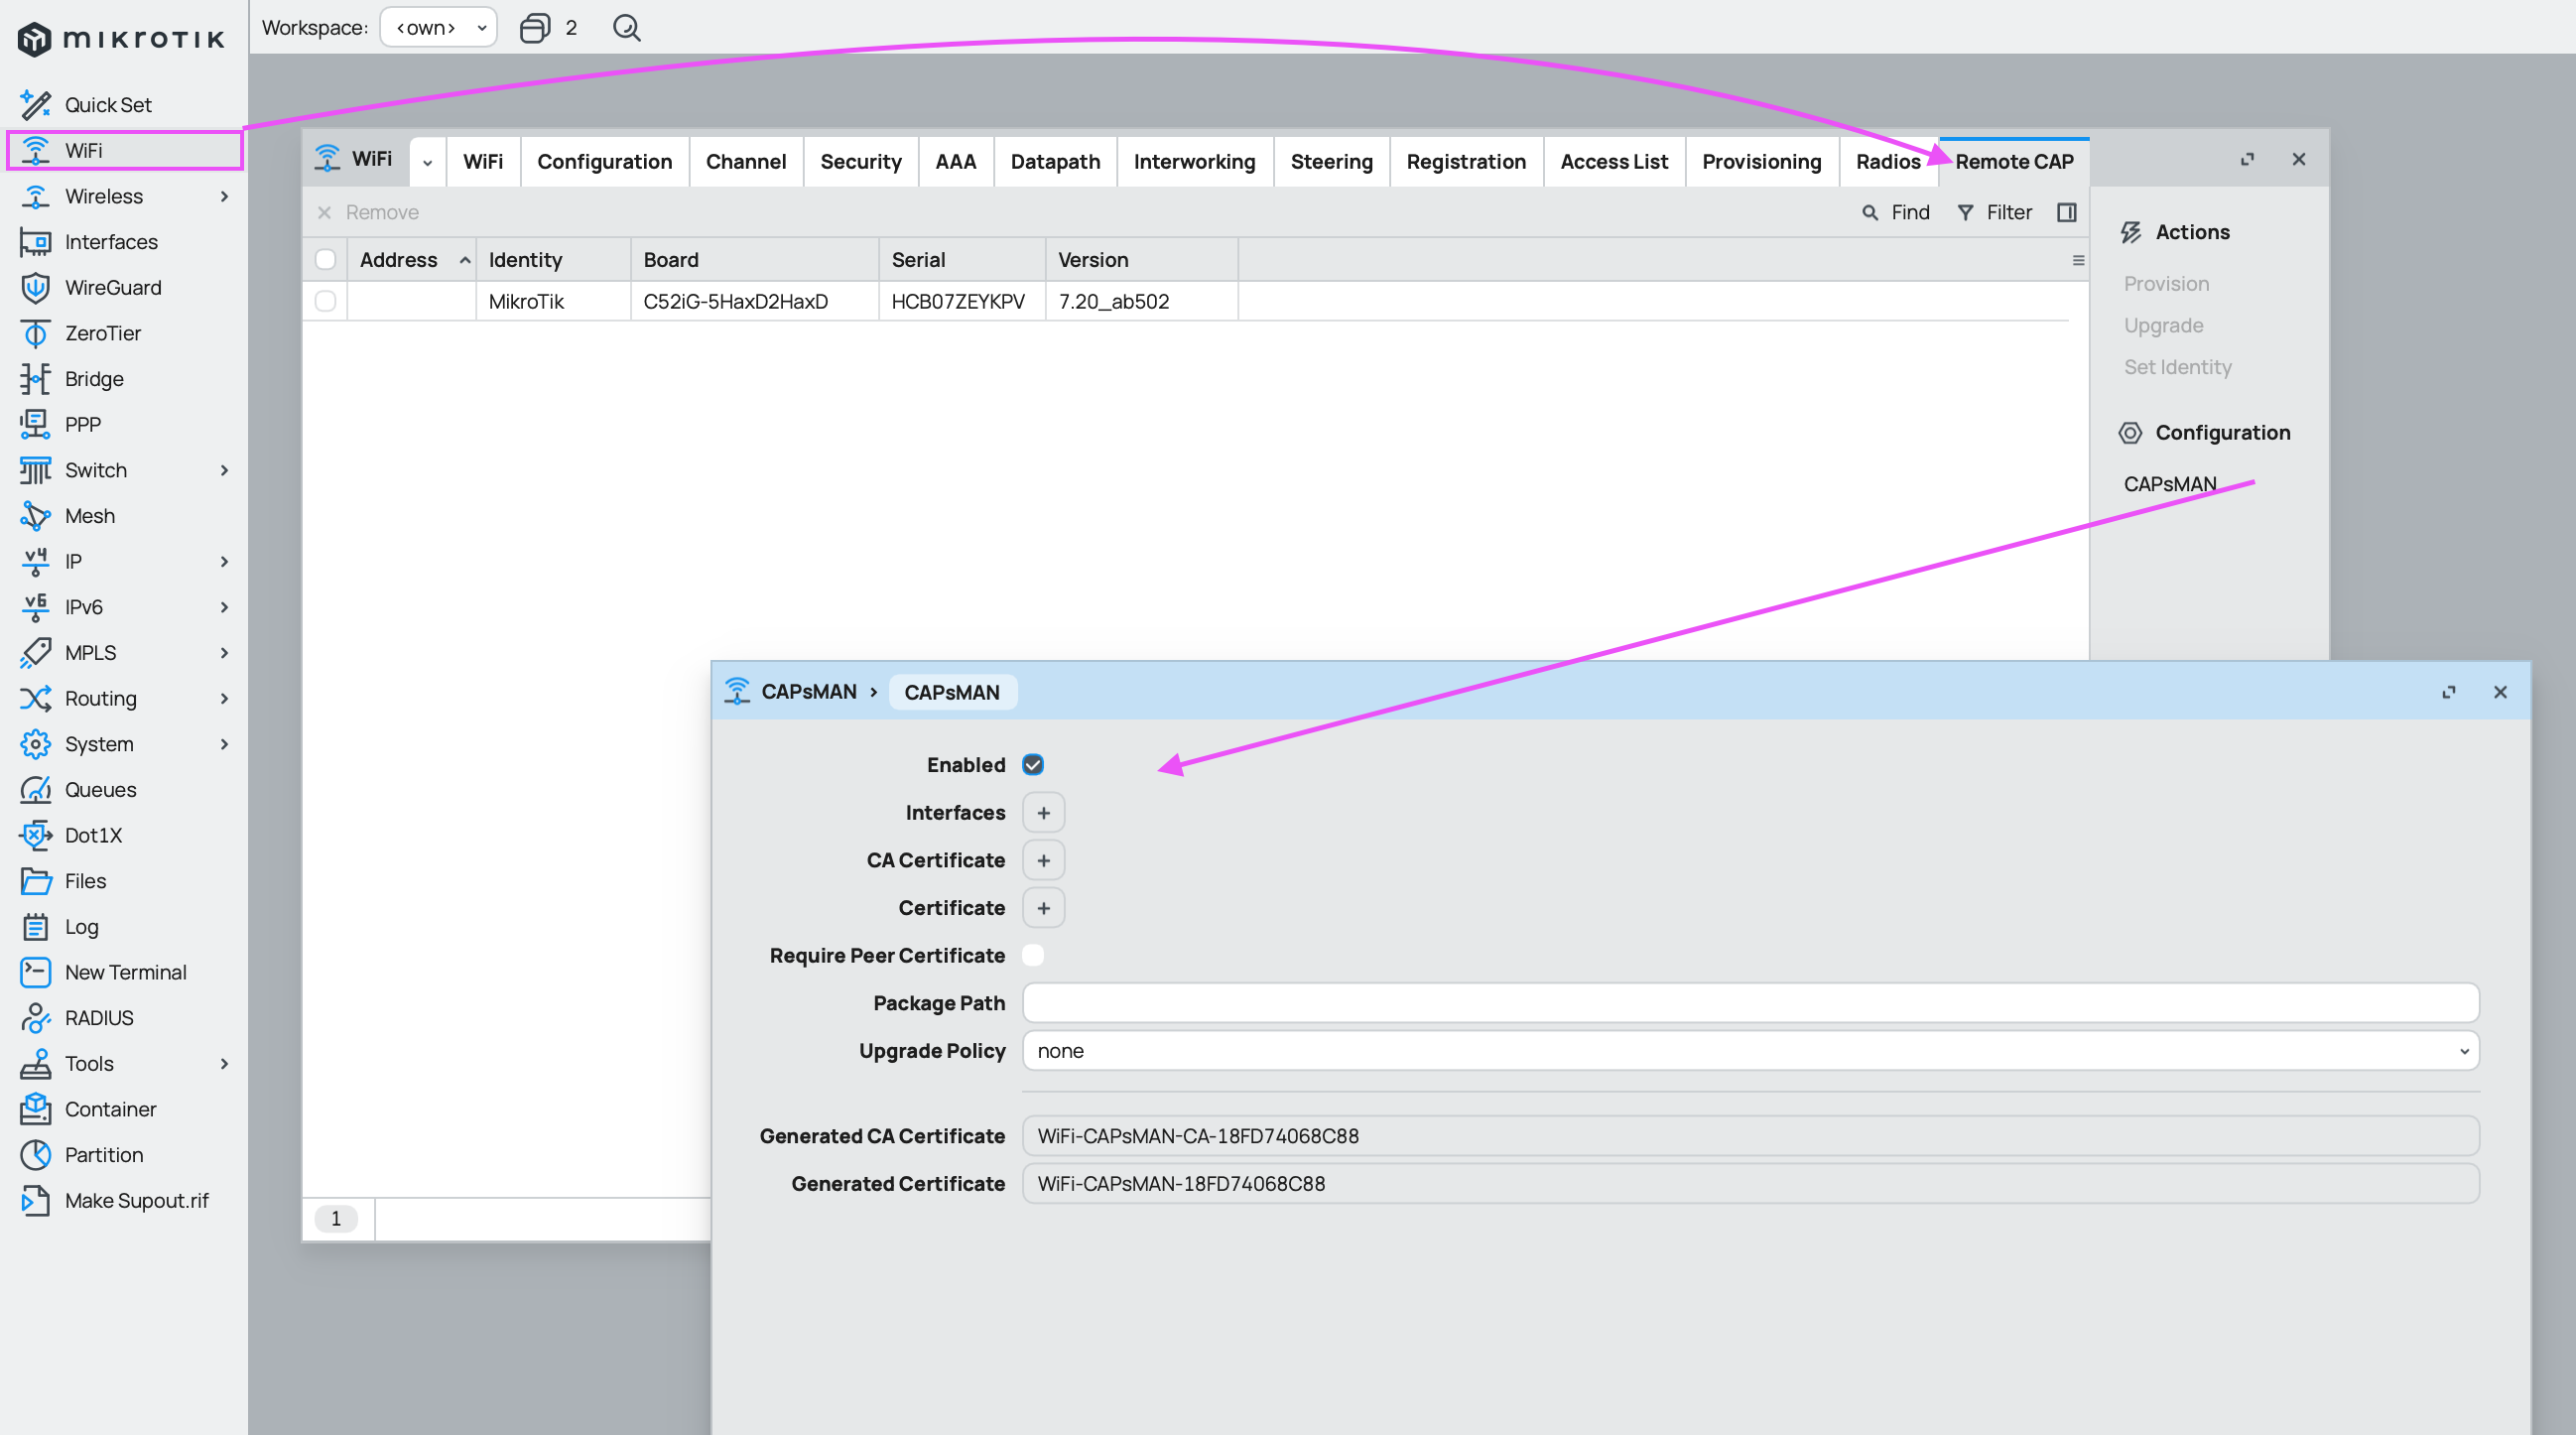
Task: Add a CA Certificate with plus button
Action: point(1043,861)
